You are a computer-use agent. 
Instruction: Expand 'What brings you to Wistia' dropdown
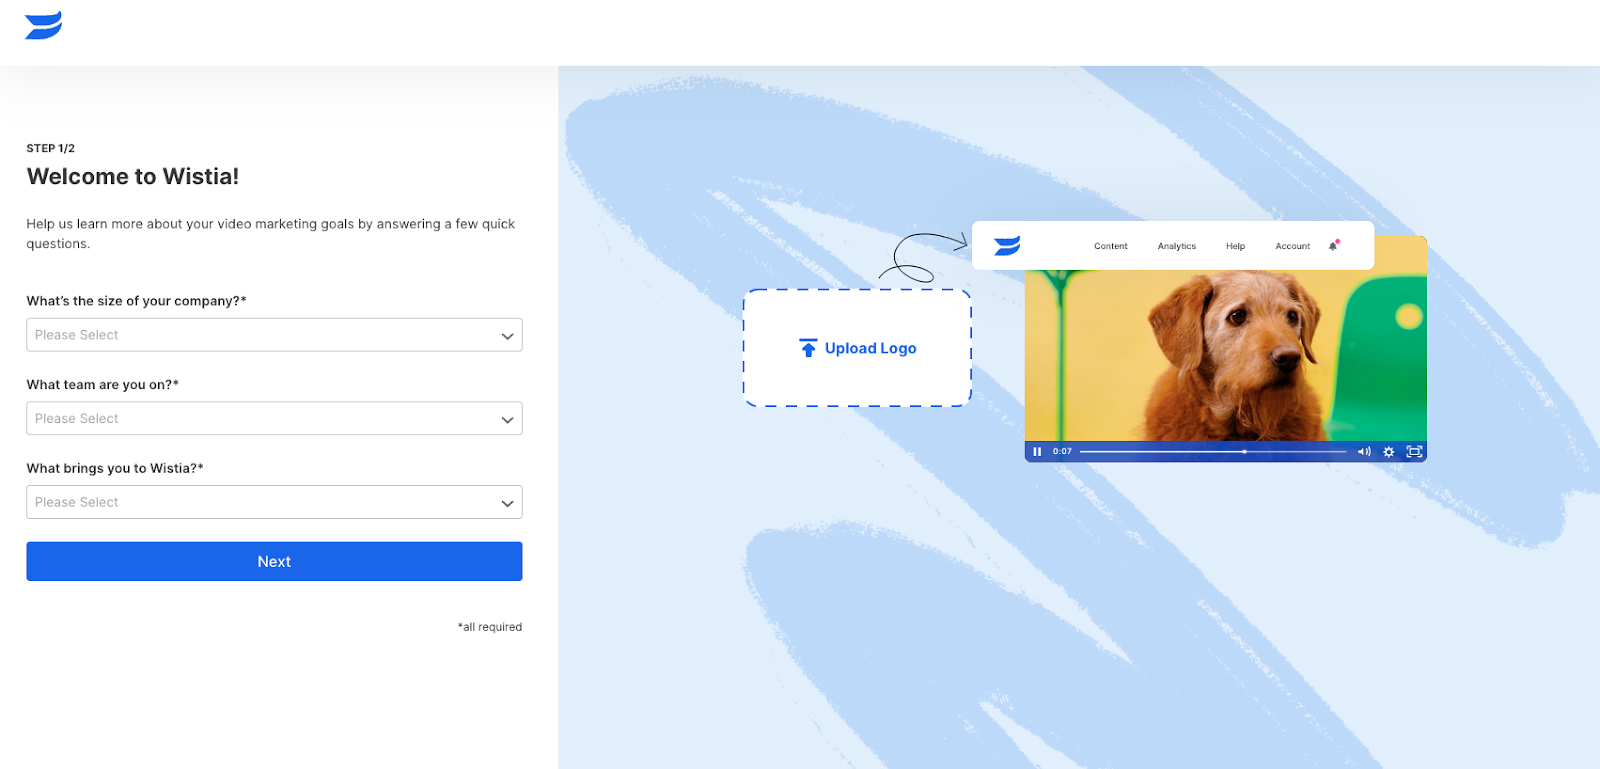click(x=274, y=502)
